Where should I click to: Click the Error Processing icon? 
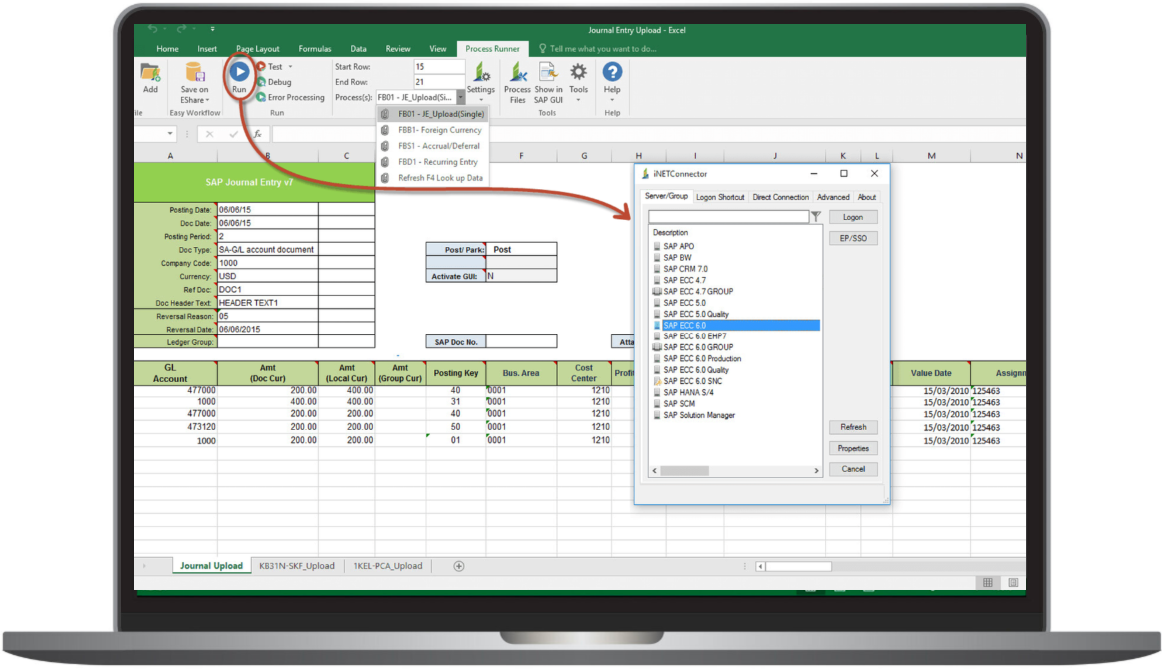261,97
